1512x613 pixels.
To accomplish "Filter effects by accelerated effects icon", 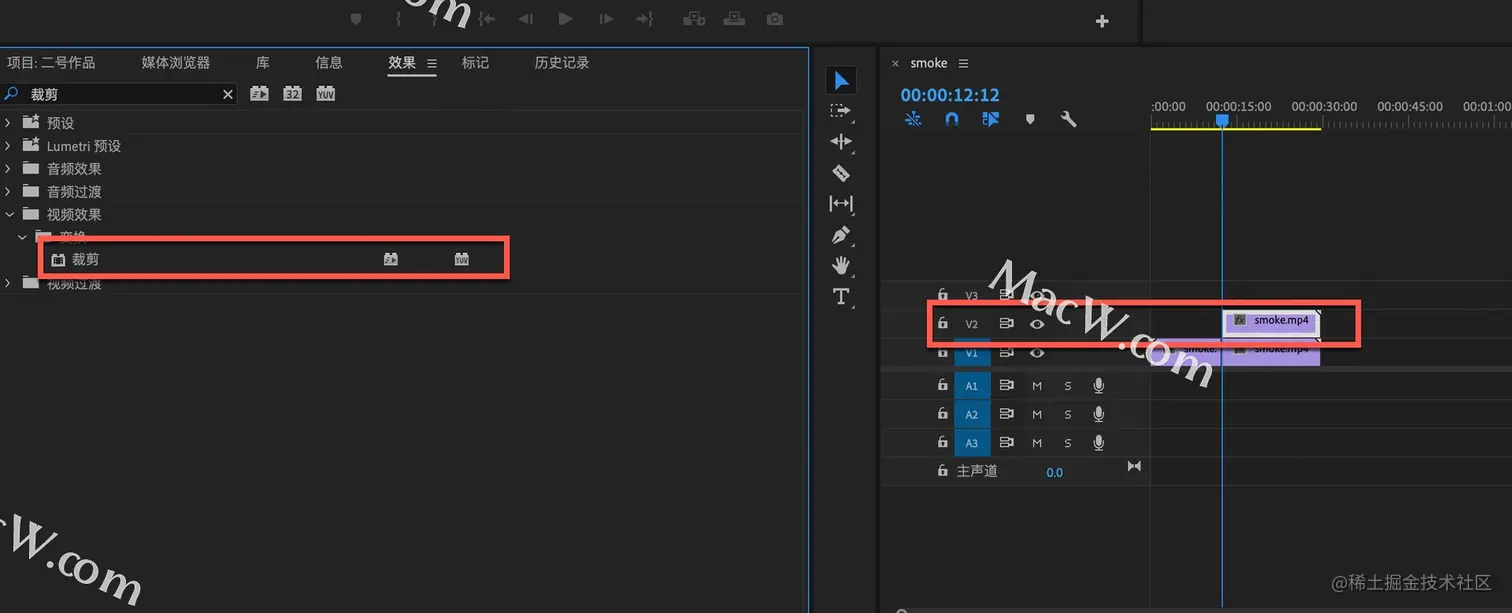I will coord(259,94).
